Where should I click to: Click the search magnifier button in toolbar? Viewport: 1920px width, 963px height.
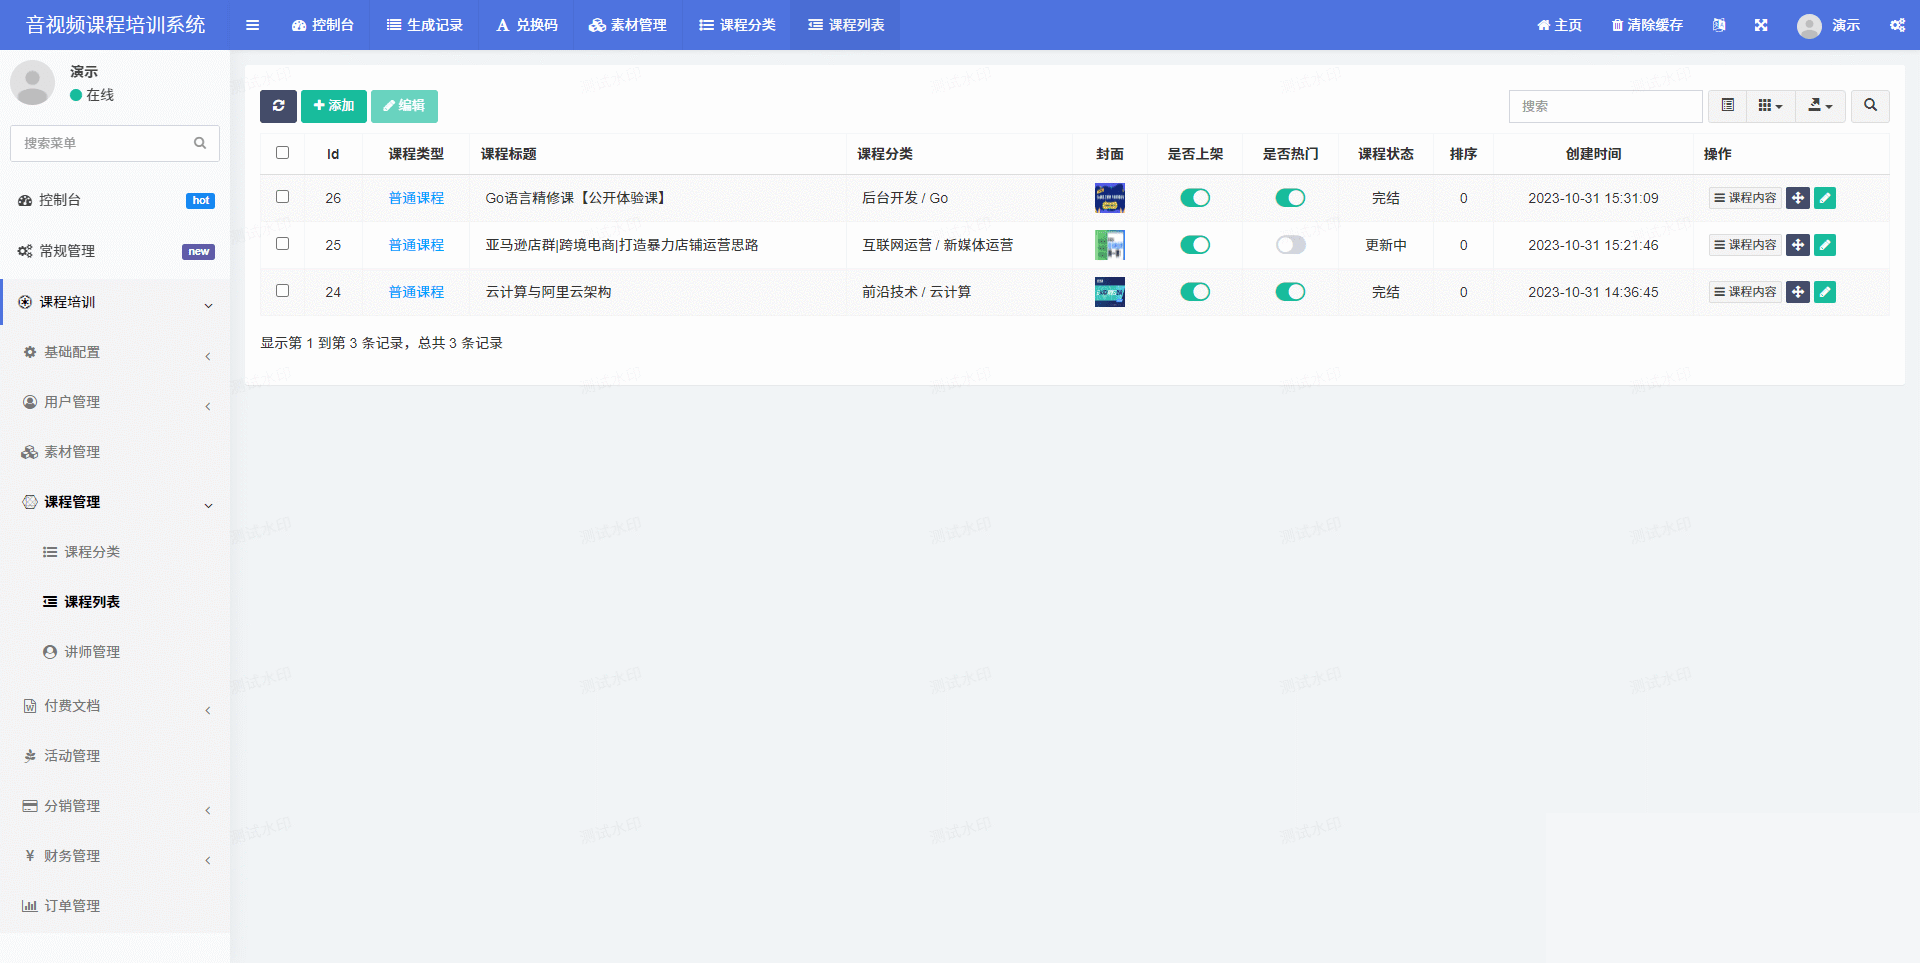click(x=1870, y=106)
